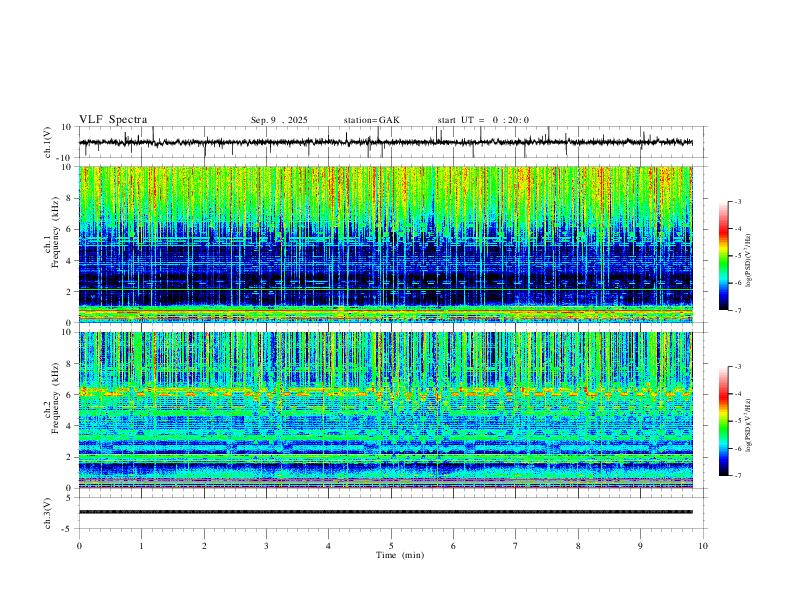Click the ch.2 "Frequency (kHz)" axis label
The width and height of the screenshot is (792, 612).
pyautogui.click(x=55, y=398)
